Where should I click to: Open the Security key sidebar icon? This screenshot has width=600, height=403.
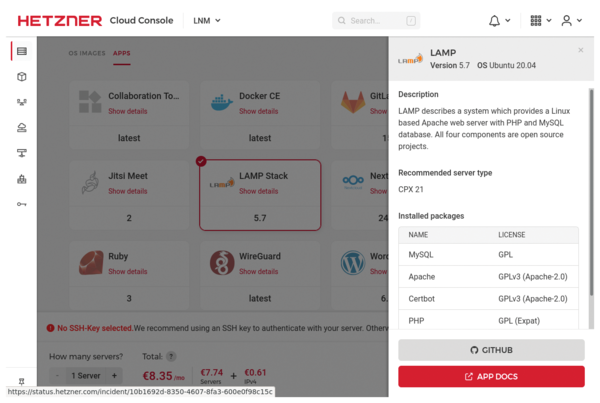(22, 204)
